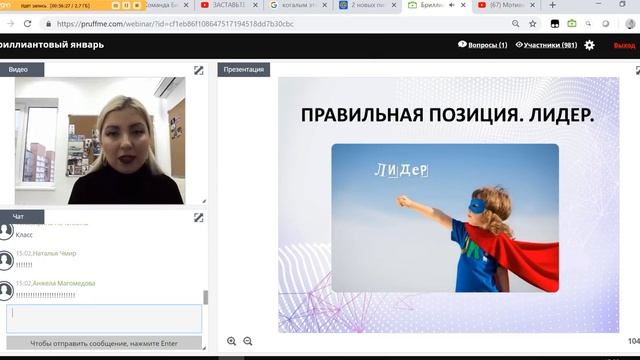Image resolution: width=640 pixels, height=360 pixels.
Task: Zoom in on the presentation slide
Action: coord(231,341)
